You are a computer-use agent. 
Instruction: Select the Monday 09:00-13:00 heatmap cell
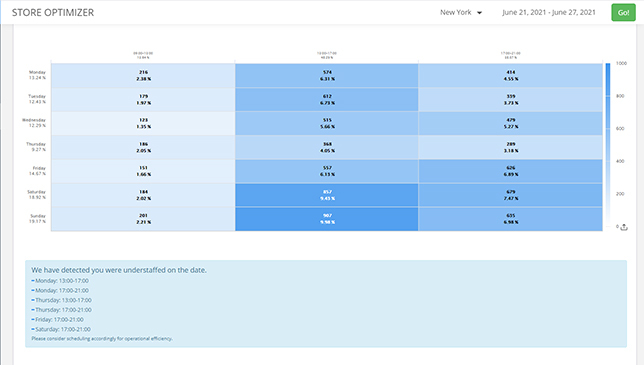tap(143, 76)
